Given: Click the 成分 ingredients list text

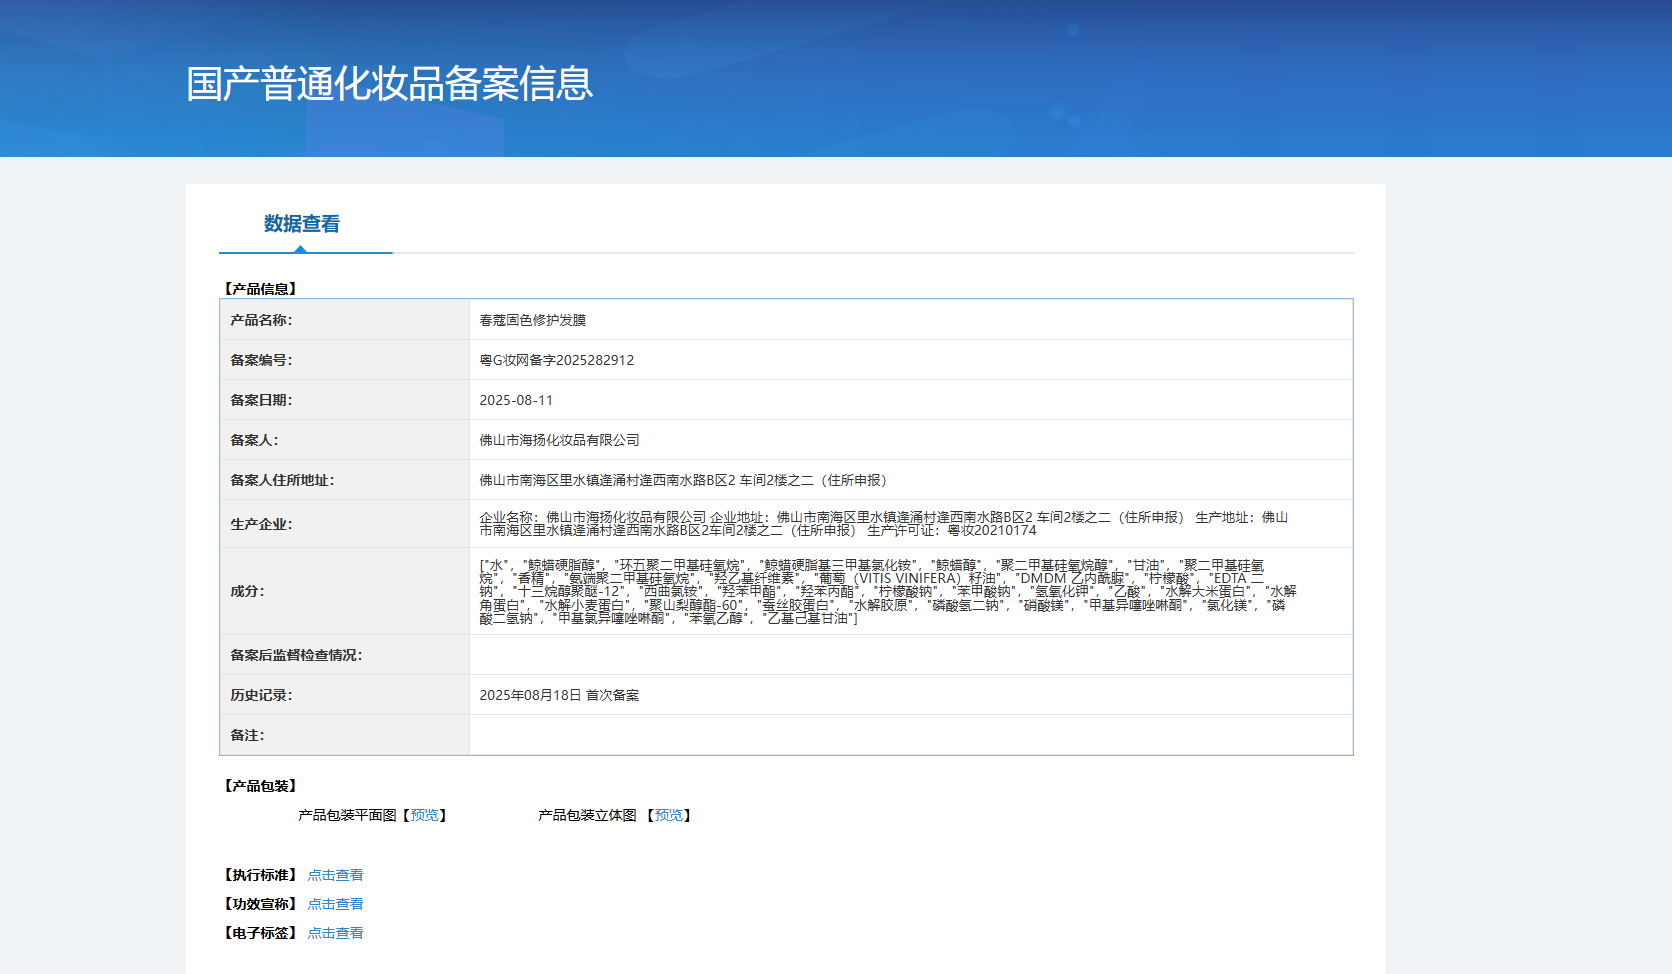Looking at the screenshot, I should point(887,591).
